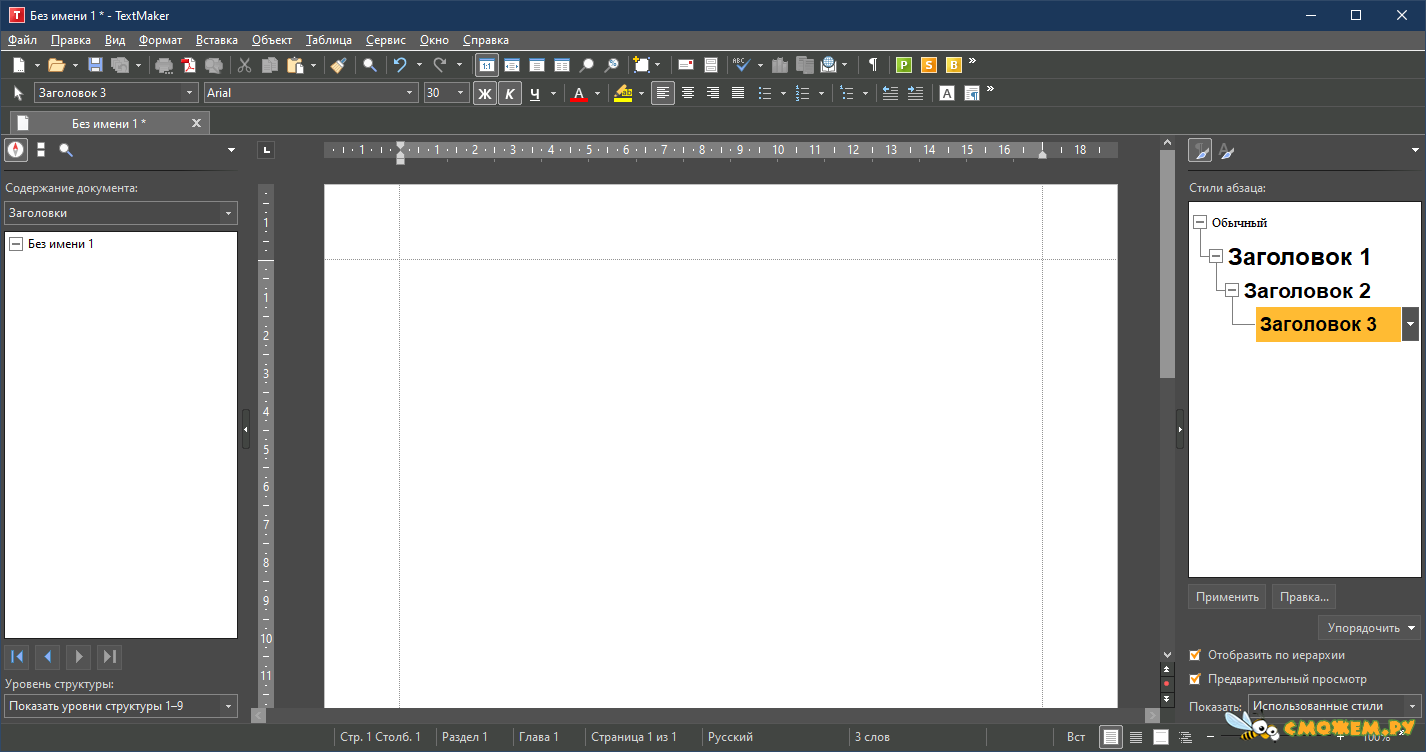The image size is (1426, 752).
Task: Click the Format painter brush icon
Action: 338,65
